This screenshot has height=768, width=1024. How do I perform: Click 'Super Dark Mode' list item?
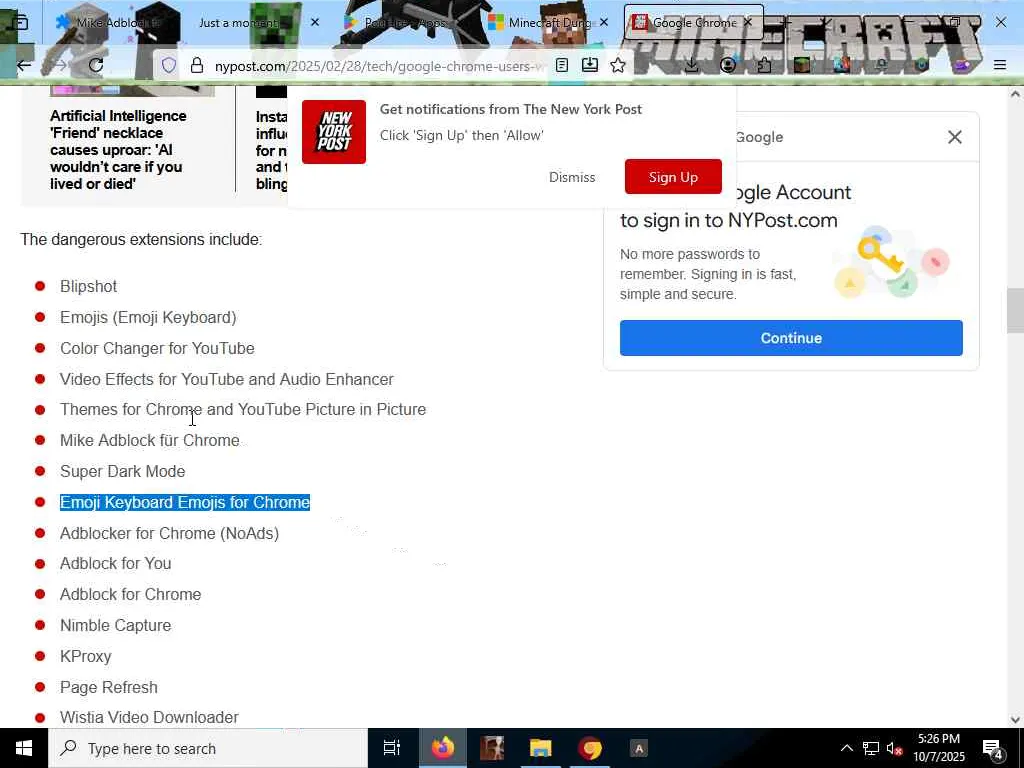click(123, 472)
